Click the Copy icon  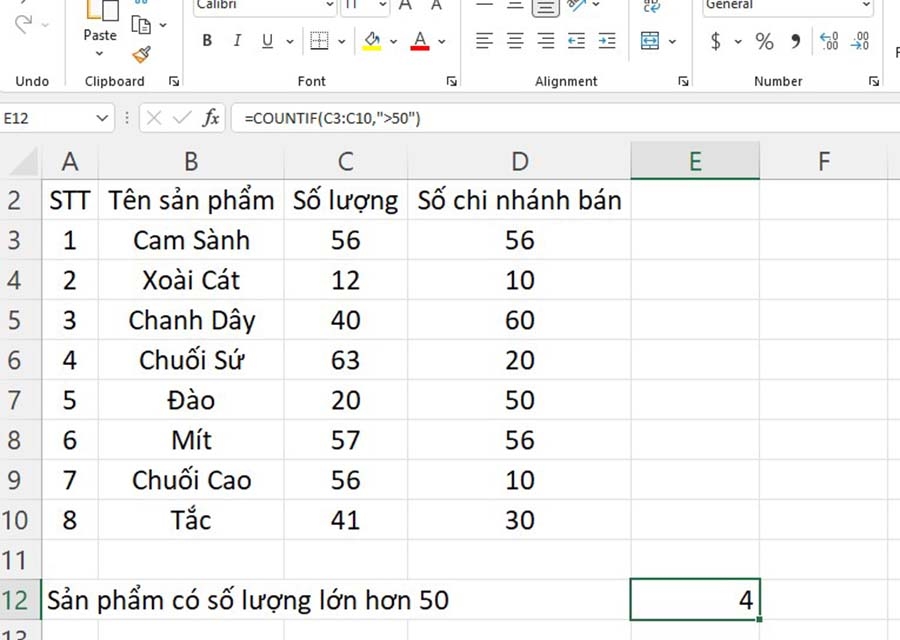click(141, 25)
